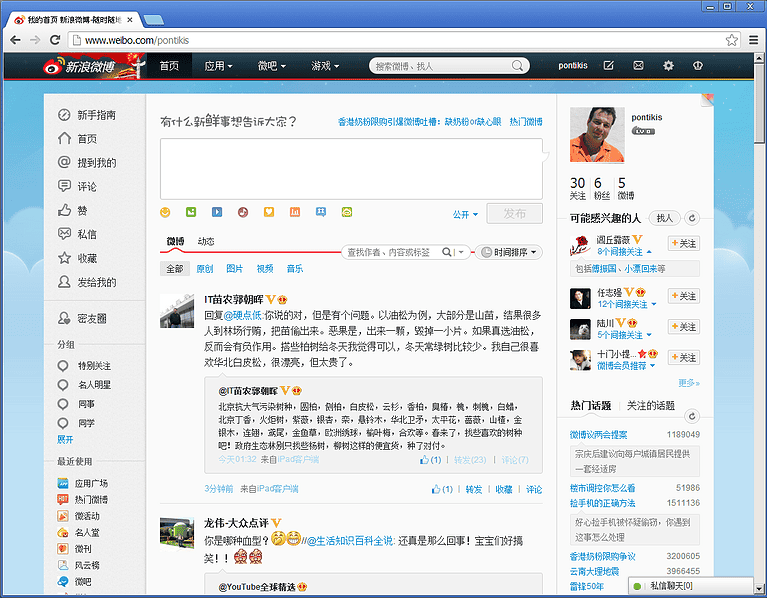Open 收藏 favorites in the left sidebar

87,258
